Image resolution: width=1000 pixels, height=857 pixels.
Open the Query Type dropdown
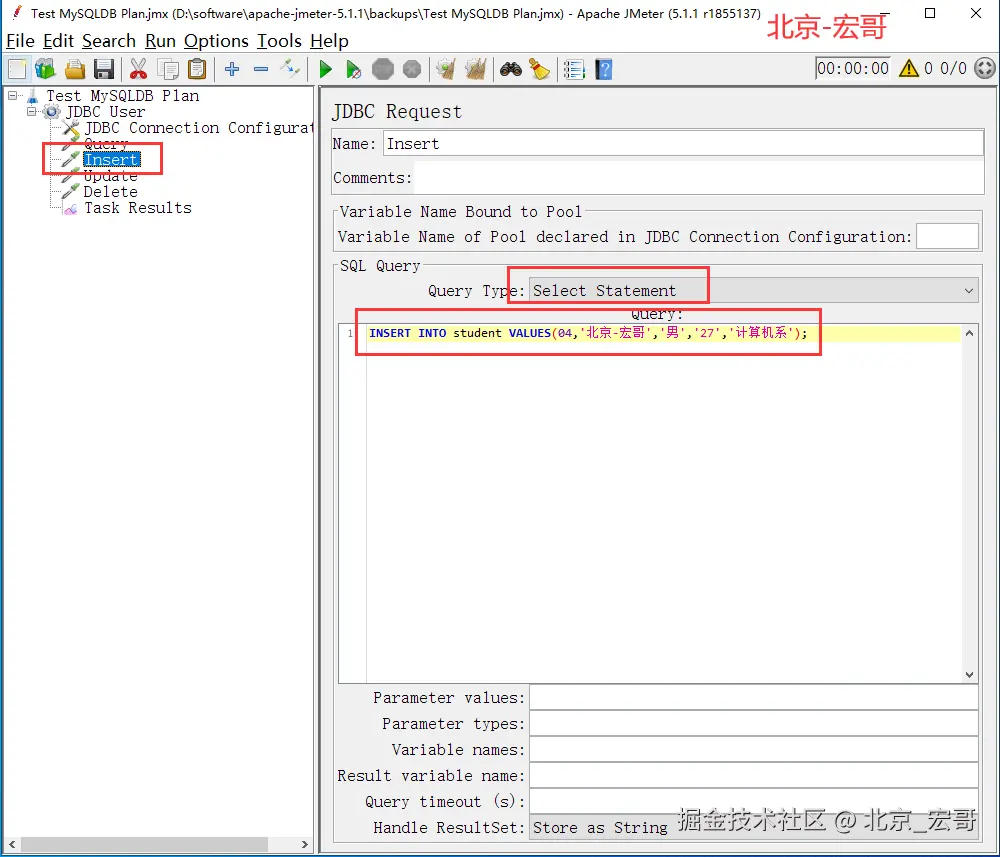click(x=754, y=291)
